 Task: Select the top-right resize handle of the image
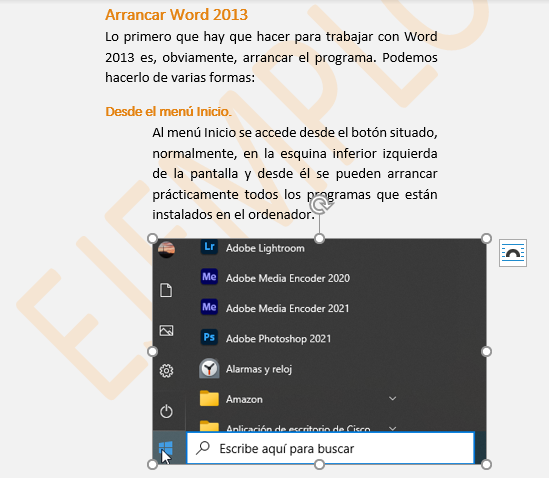click(x=486, y=238)
